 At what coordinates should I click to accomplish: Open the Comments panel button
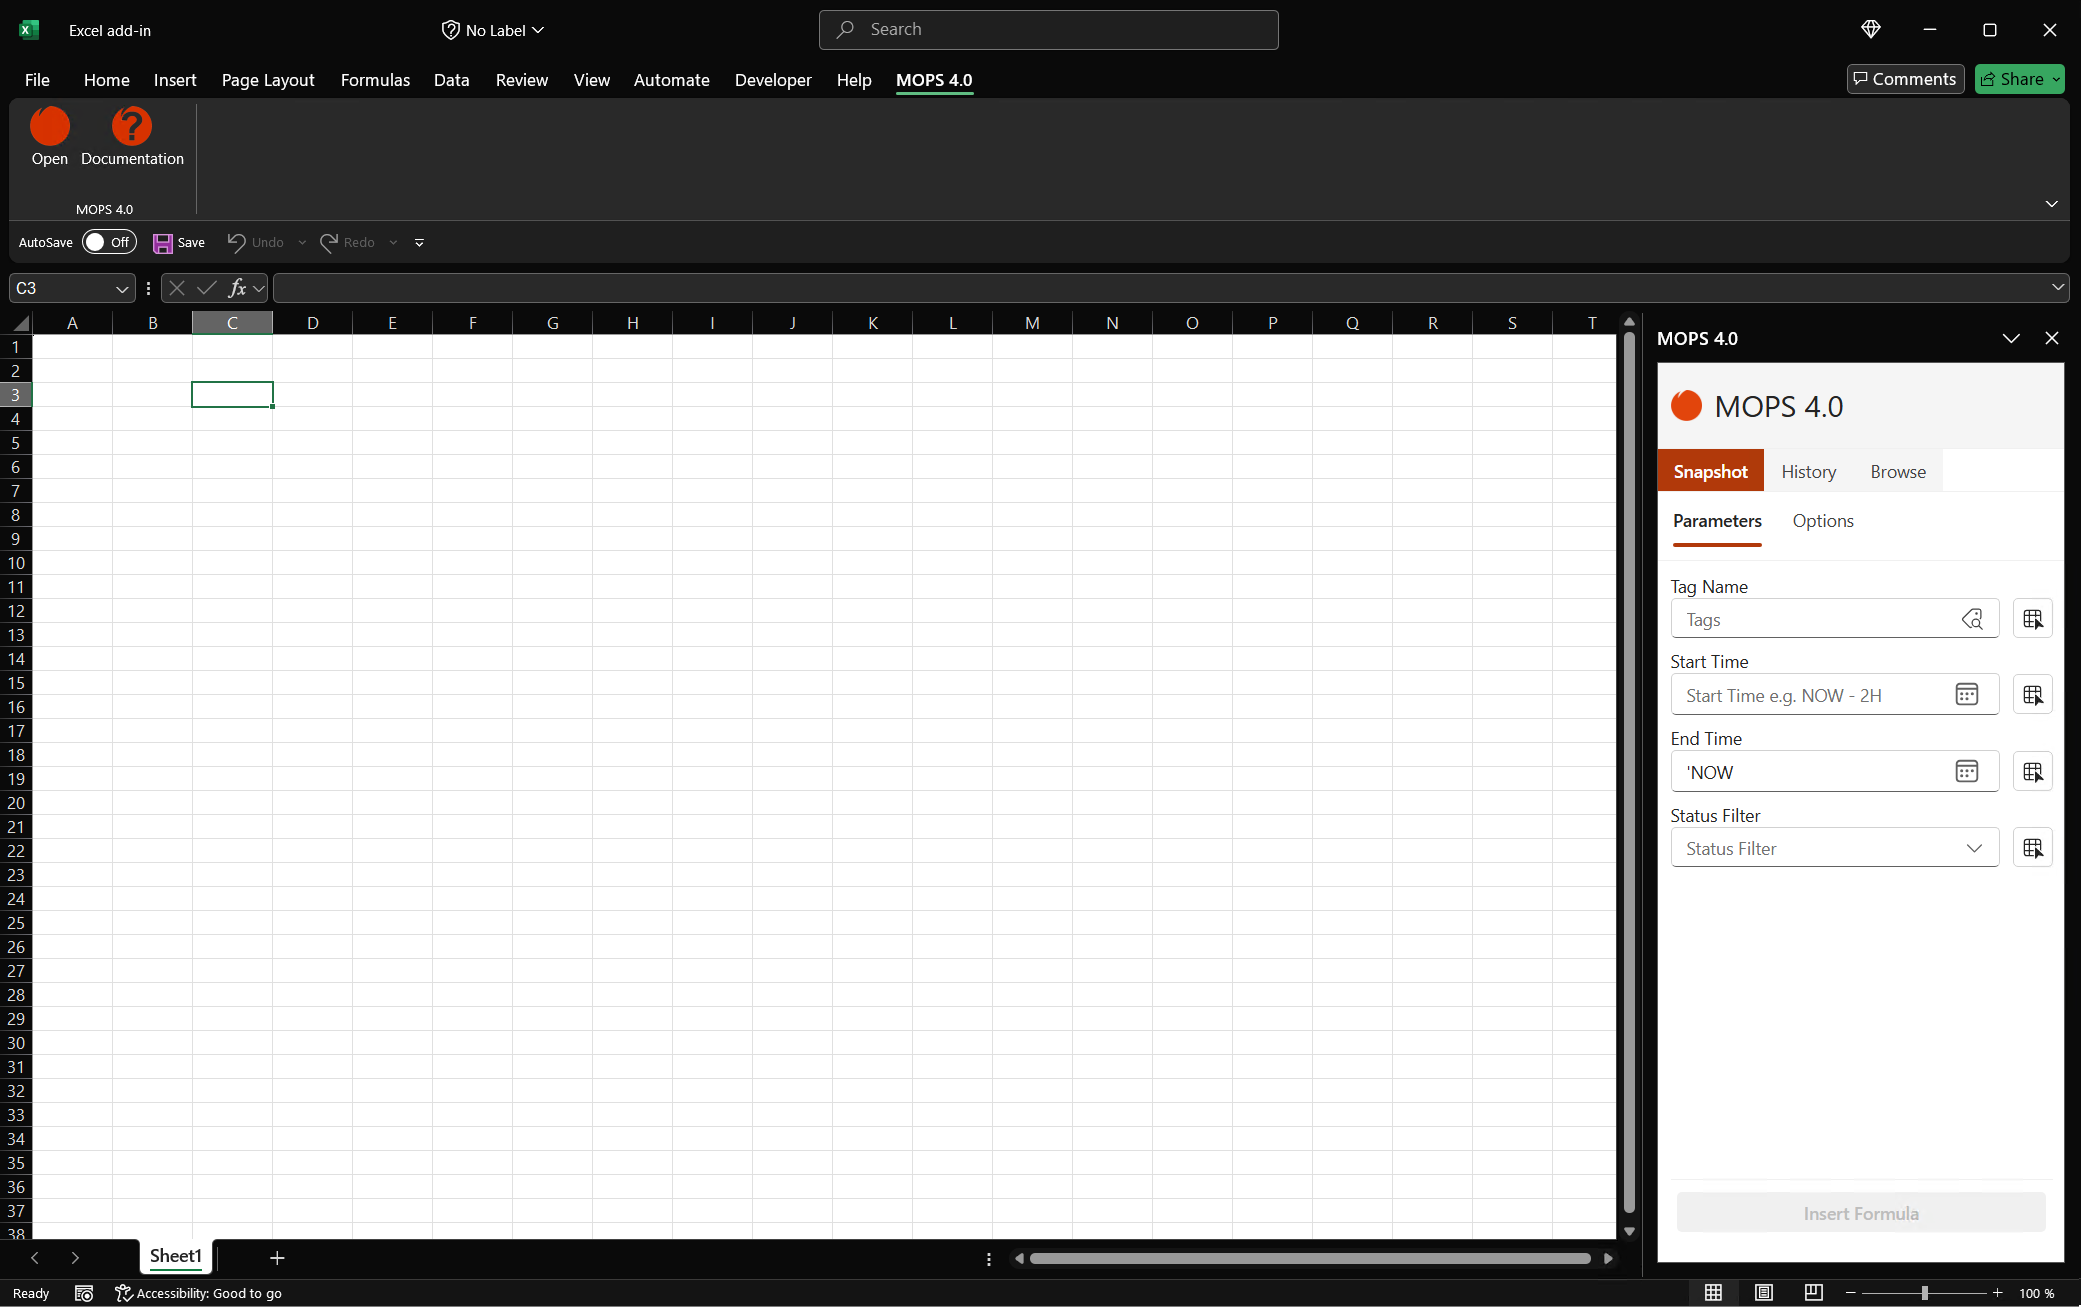coord(1904,78)
